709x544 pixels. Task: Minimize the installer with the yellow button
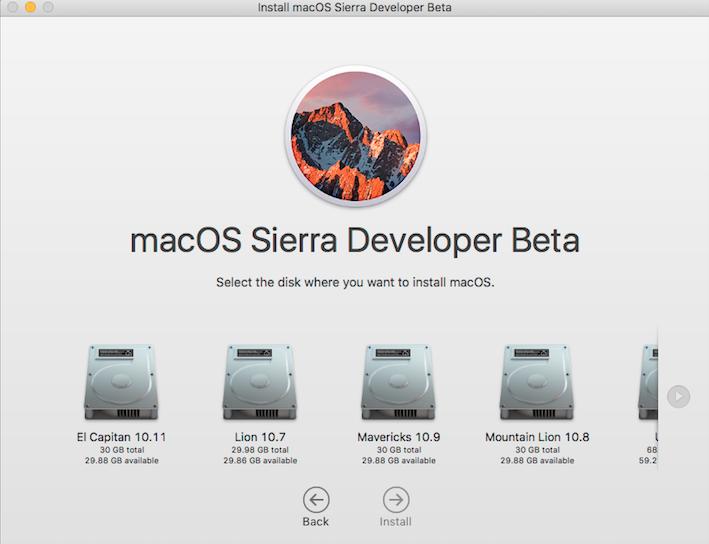tap(31, 7)
